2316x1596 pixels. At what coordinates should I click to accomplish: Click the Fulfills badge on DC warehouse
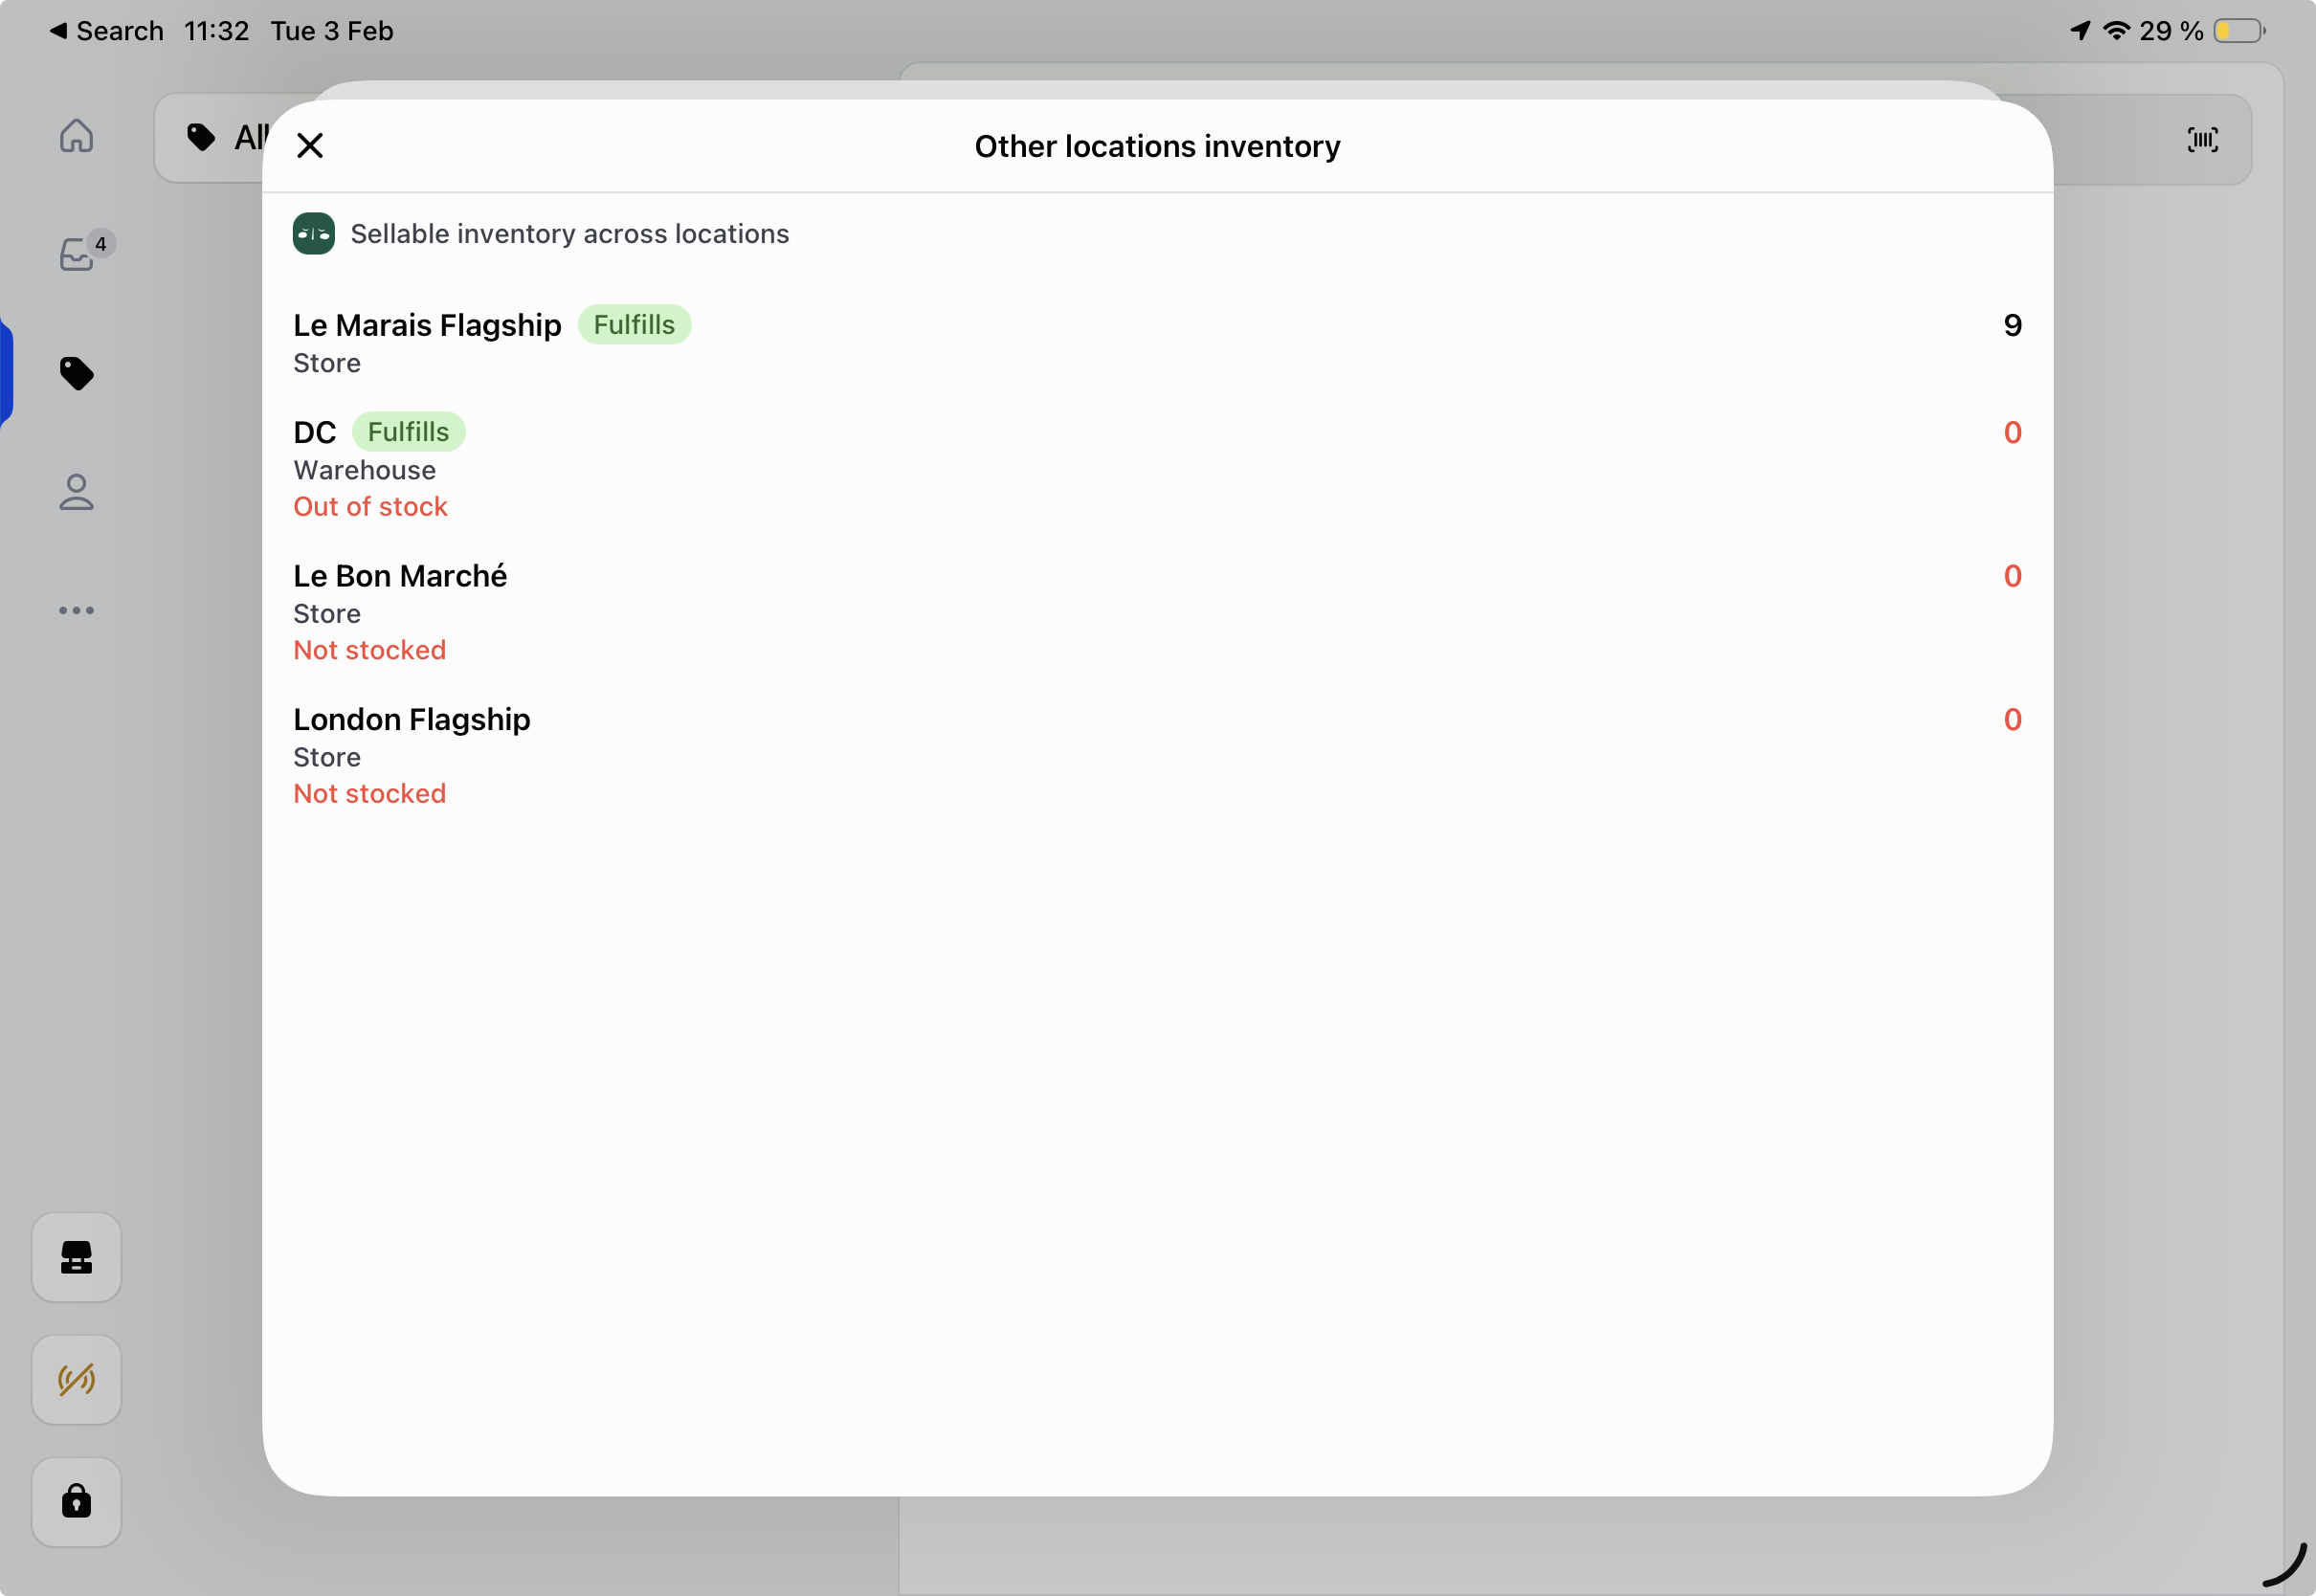click(x=409, y=431)
